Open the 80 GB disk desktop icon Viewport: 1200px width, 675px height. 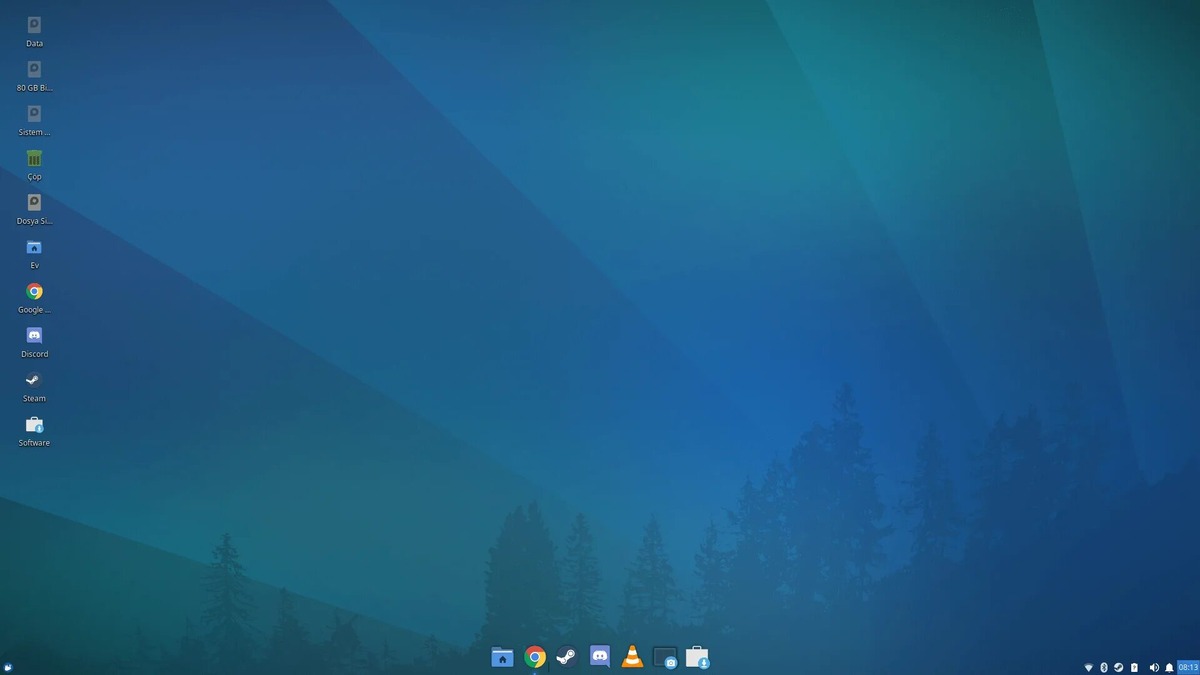tap(33, 70)
